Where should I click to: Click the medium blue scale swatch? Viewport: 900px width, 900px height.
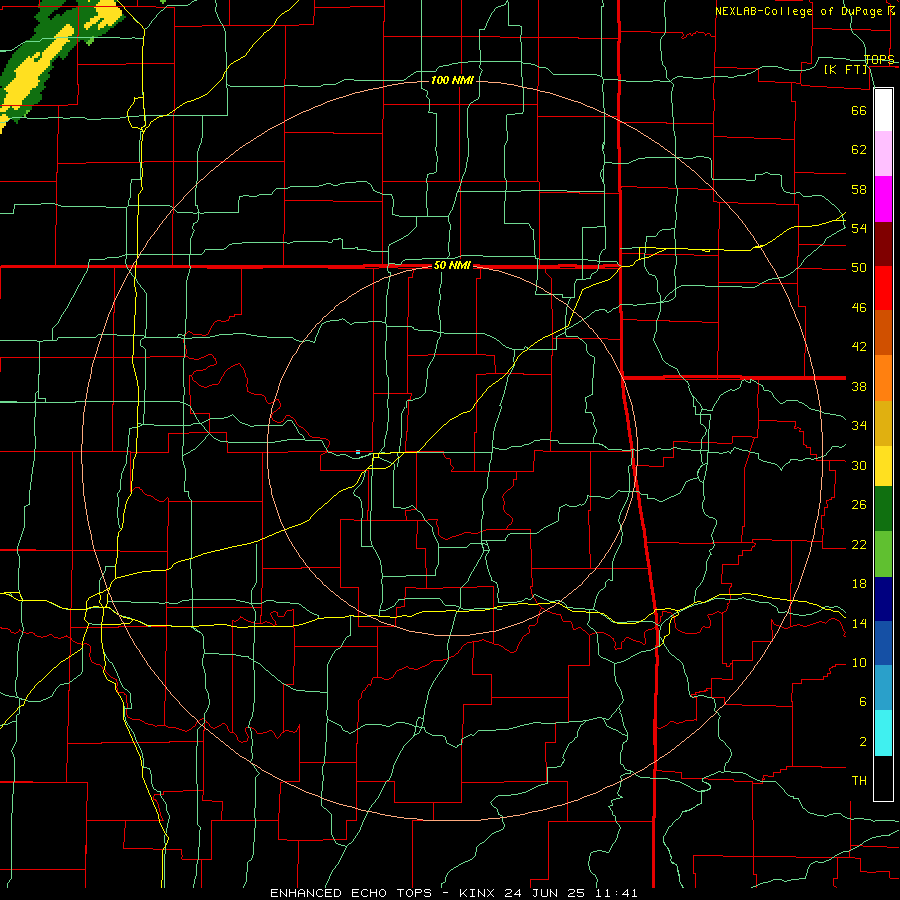tap(883, 643)
